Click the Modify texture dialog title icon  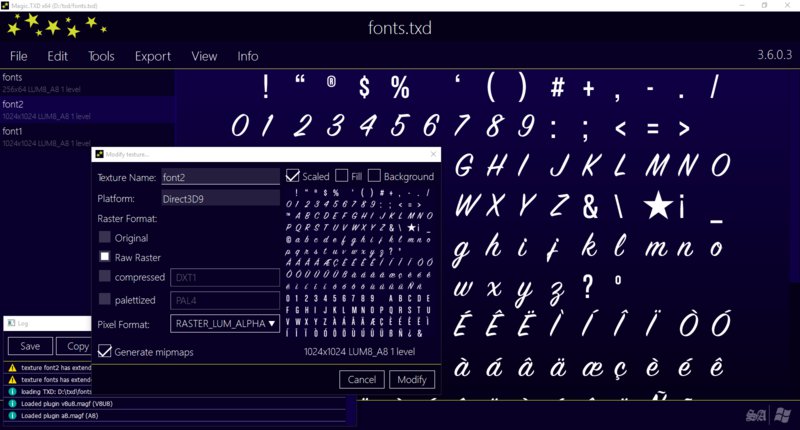pos(99,154)
